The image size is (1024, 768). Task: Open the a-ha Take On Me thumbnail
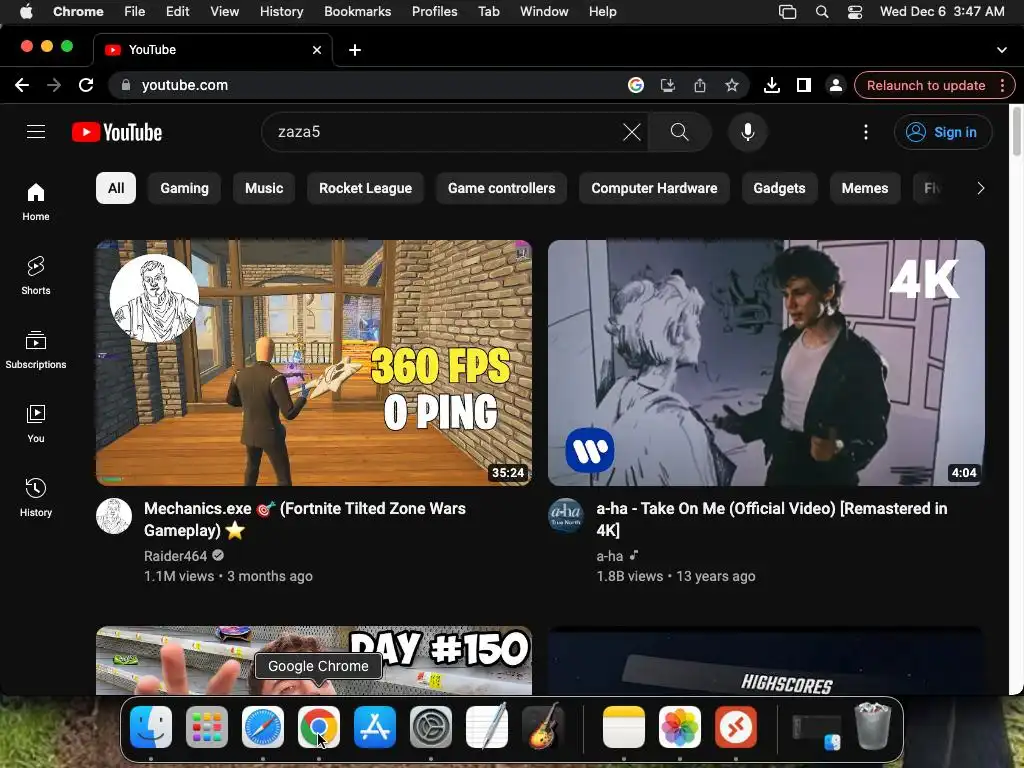click(x=766, y=362)
